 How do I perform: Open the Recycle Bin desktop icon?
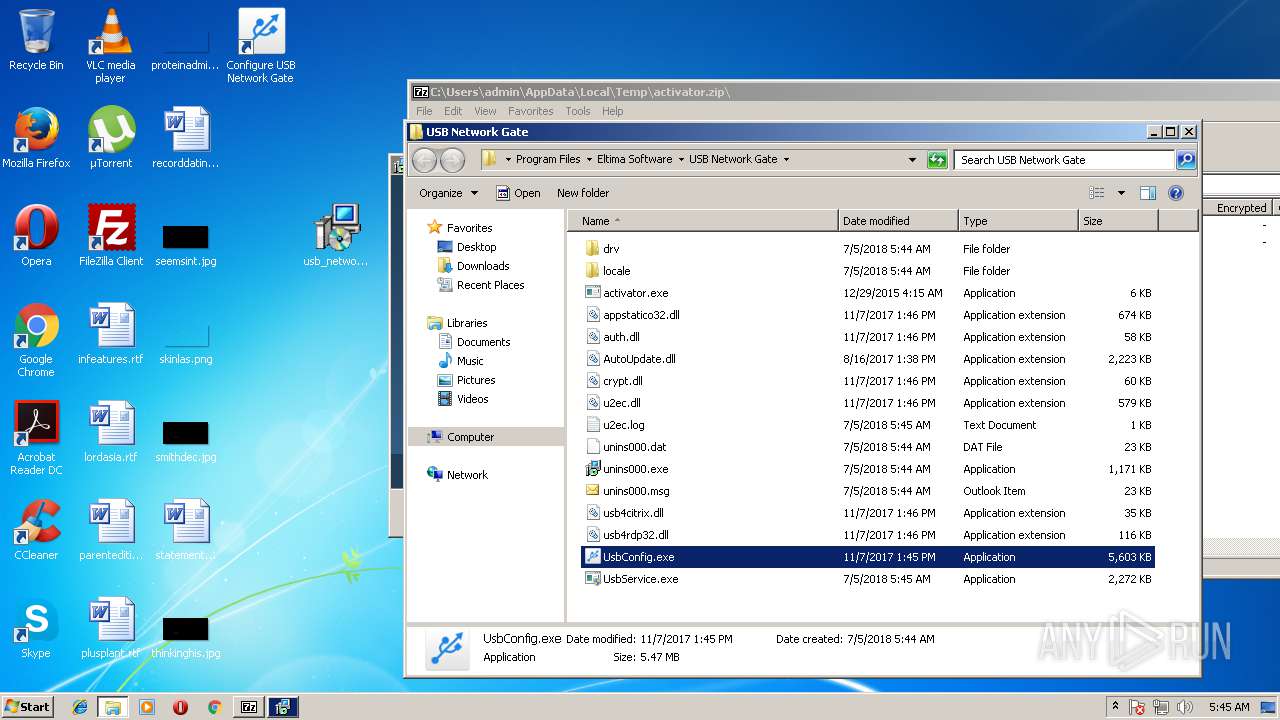[x=36, y=40]
